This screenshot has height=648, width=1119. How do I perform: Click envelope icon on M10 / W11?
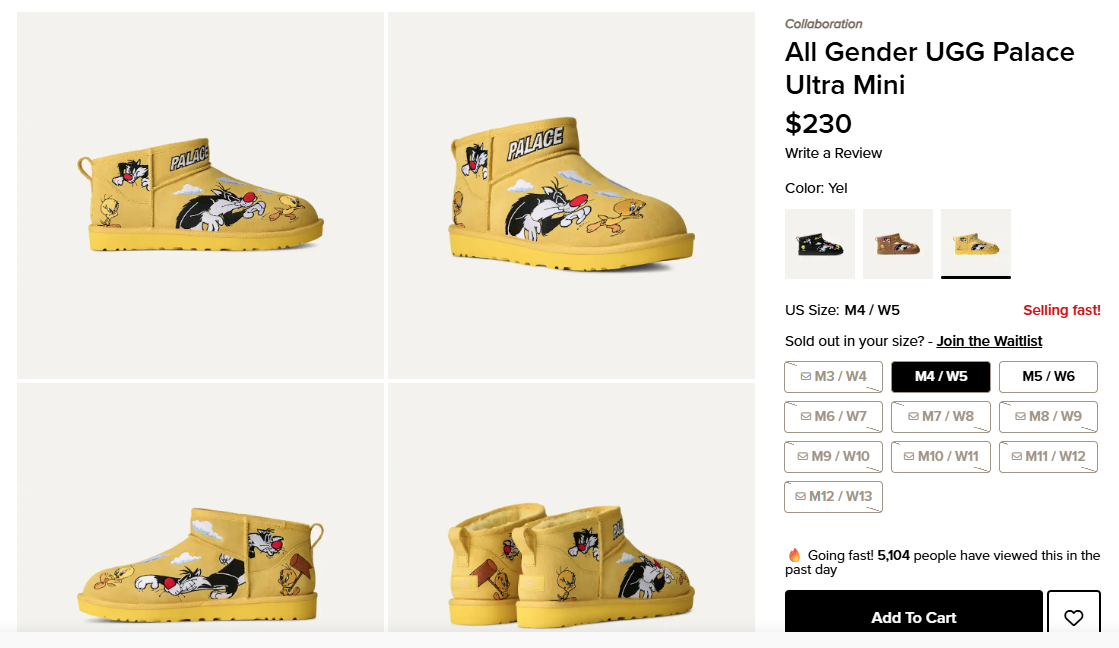(x=909, y=457)
